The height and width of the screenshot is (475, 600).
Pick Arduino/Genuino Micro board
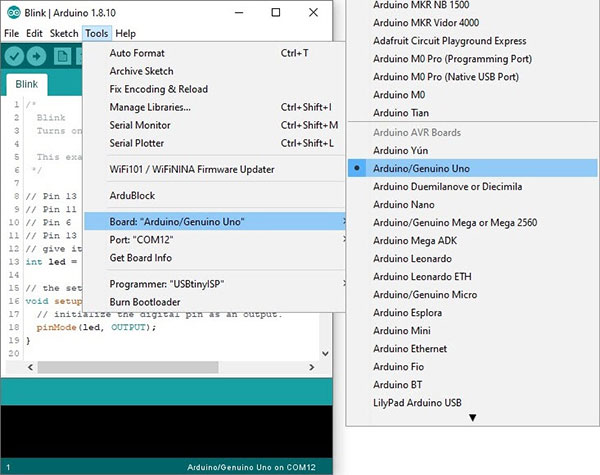pos(473,294)
